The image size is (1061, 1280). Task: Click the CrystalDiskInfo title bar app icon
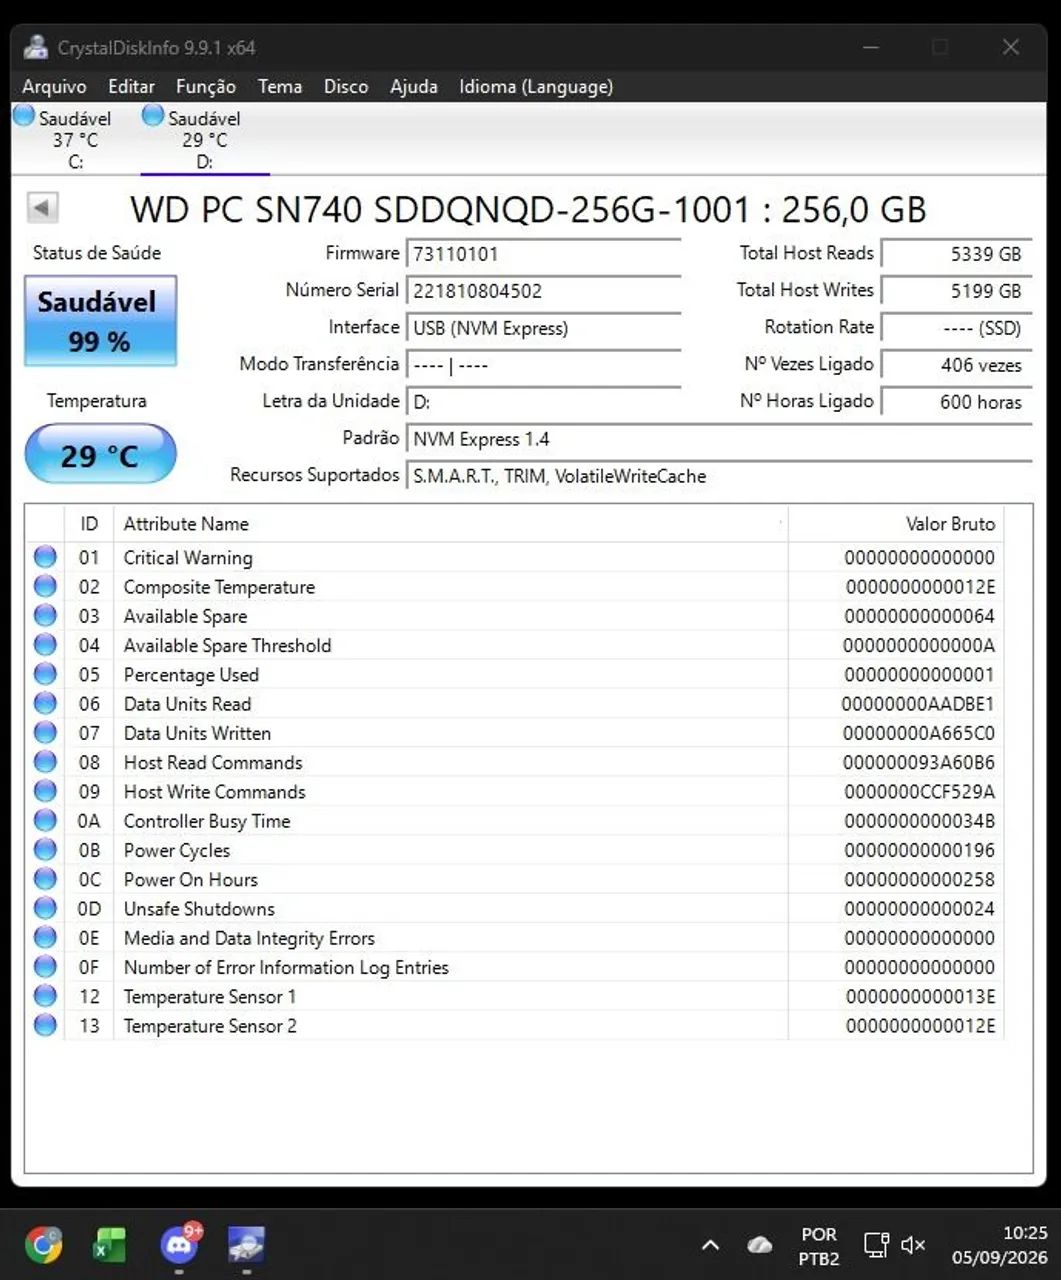(36, 47)
